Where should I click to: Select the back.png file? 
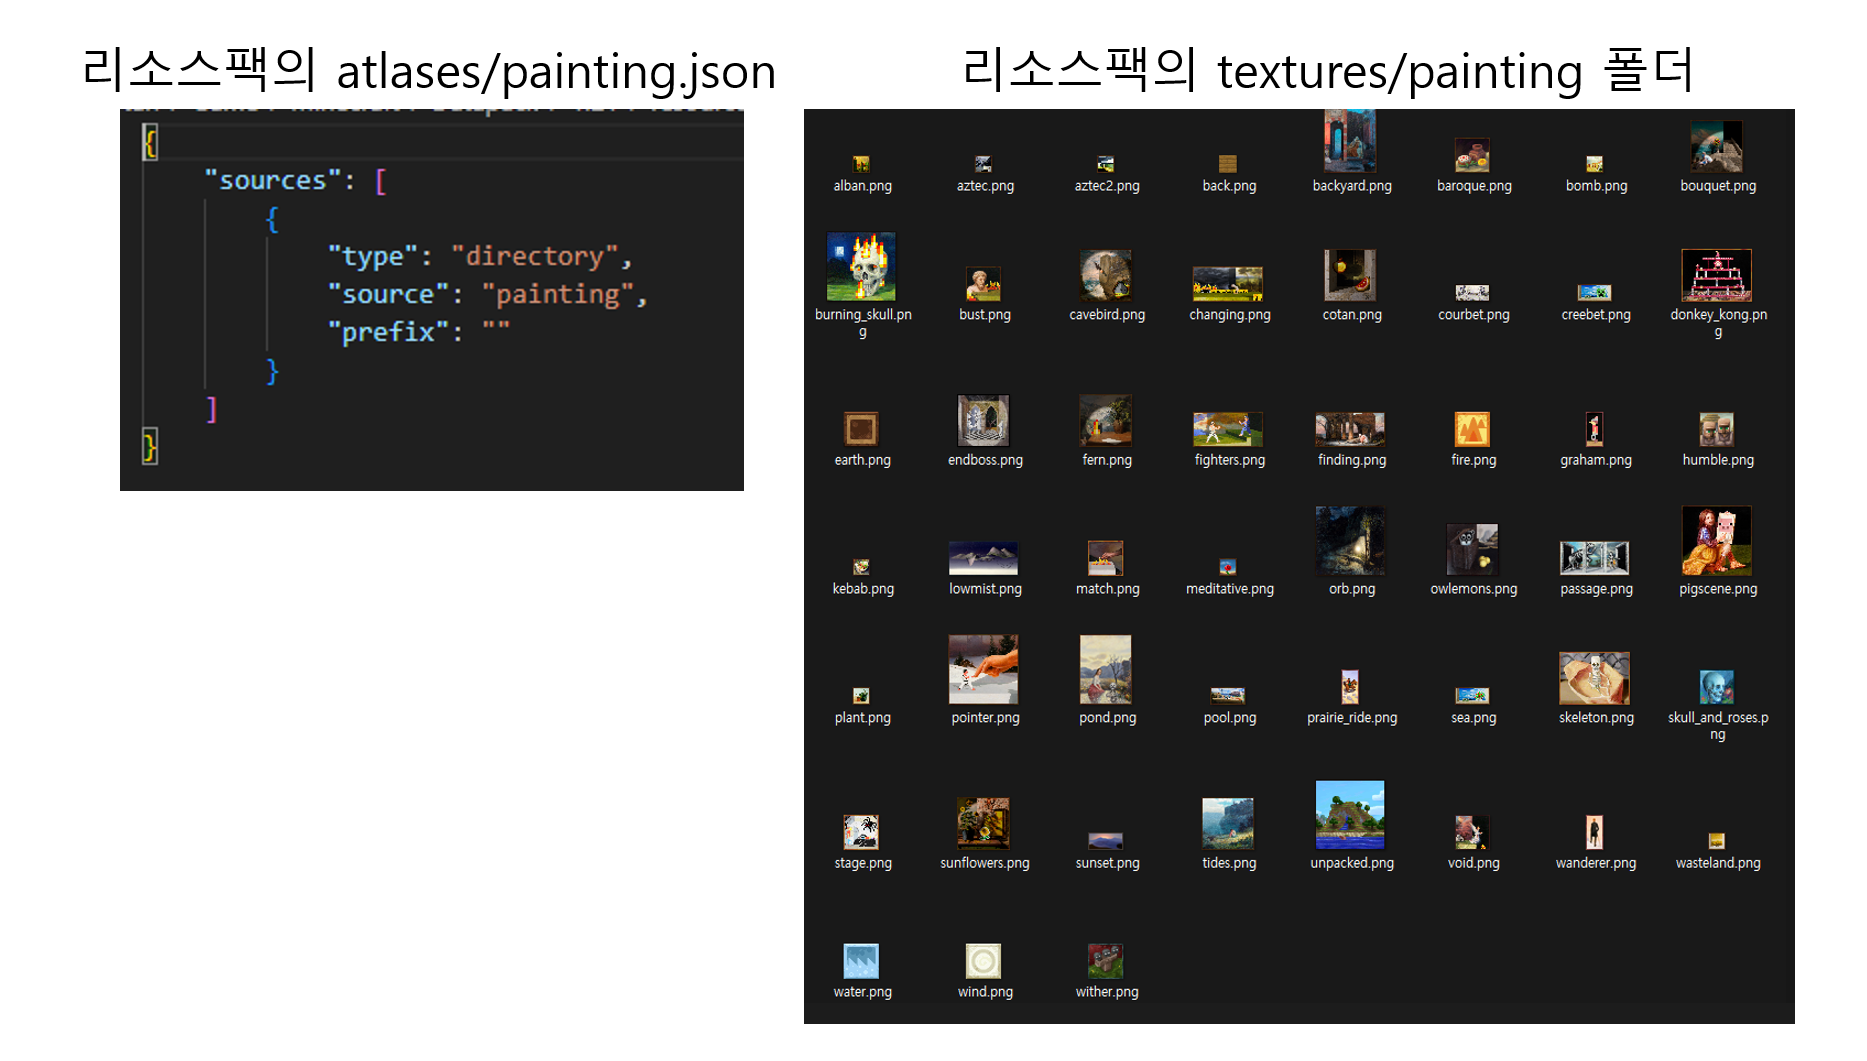[1228, 164]
